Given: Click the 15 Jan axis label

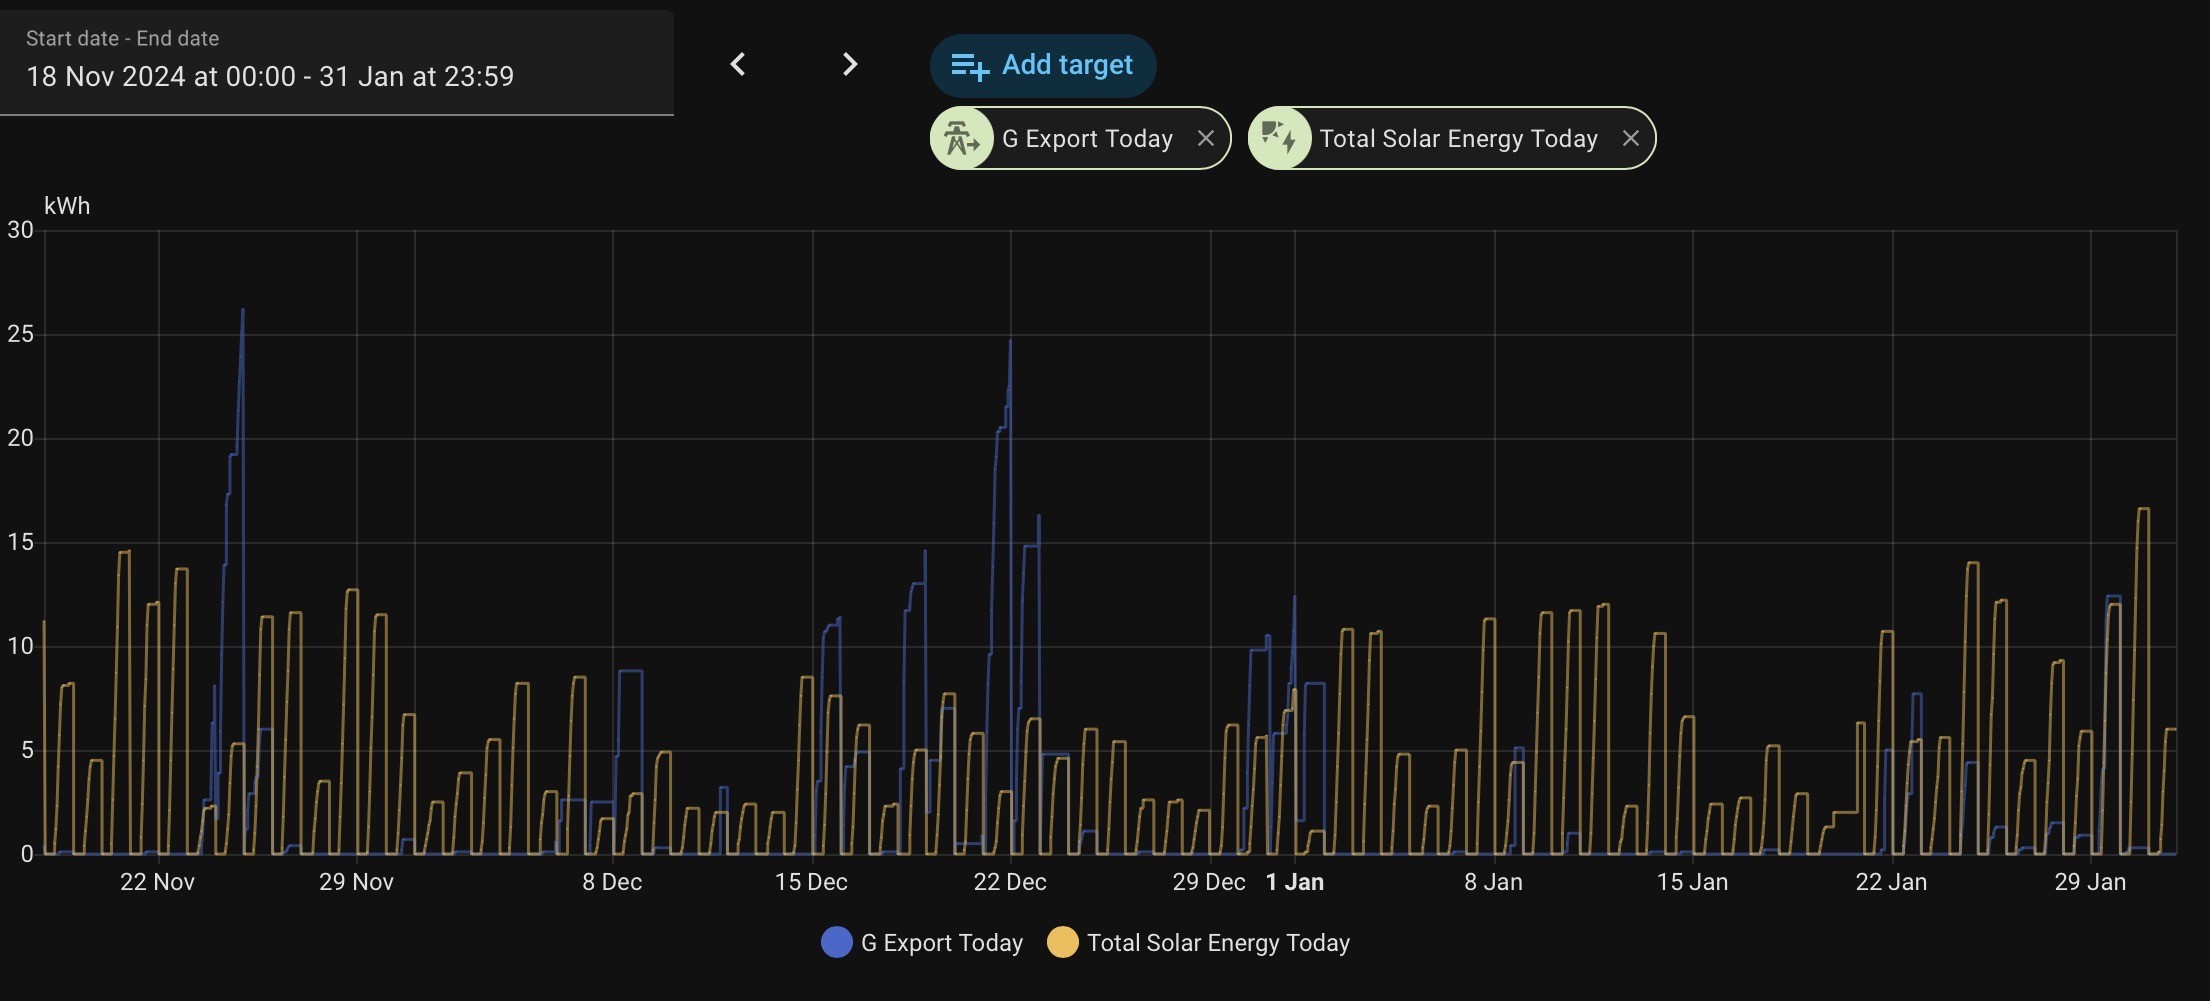Looking at the screenshot, I should point(1692,883).
